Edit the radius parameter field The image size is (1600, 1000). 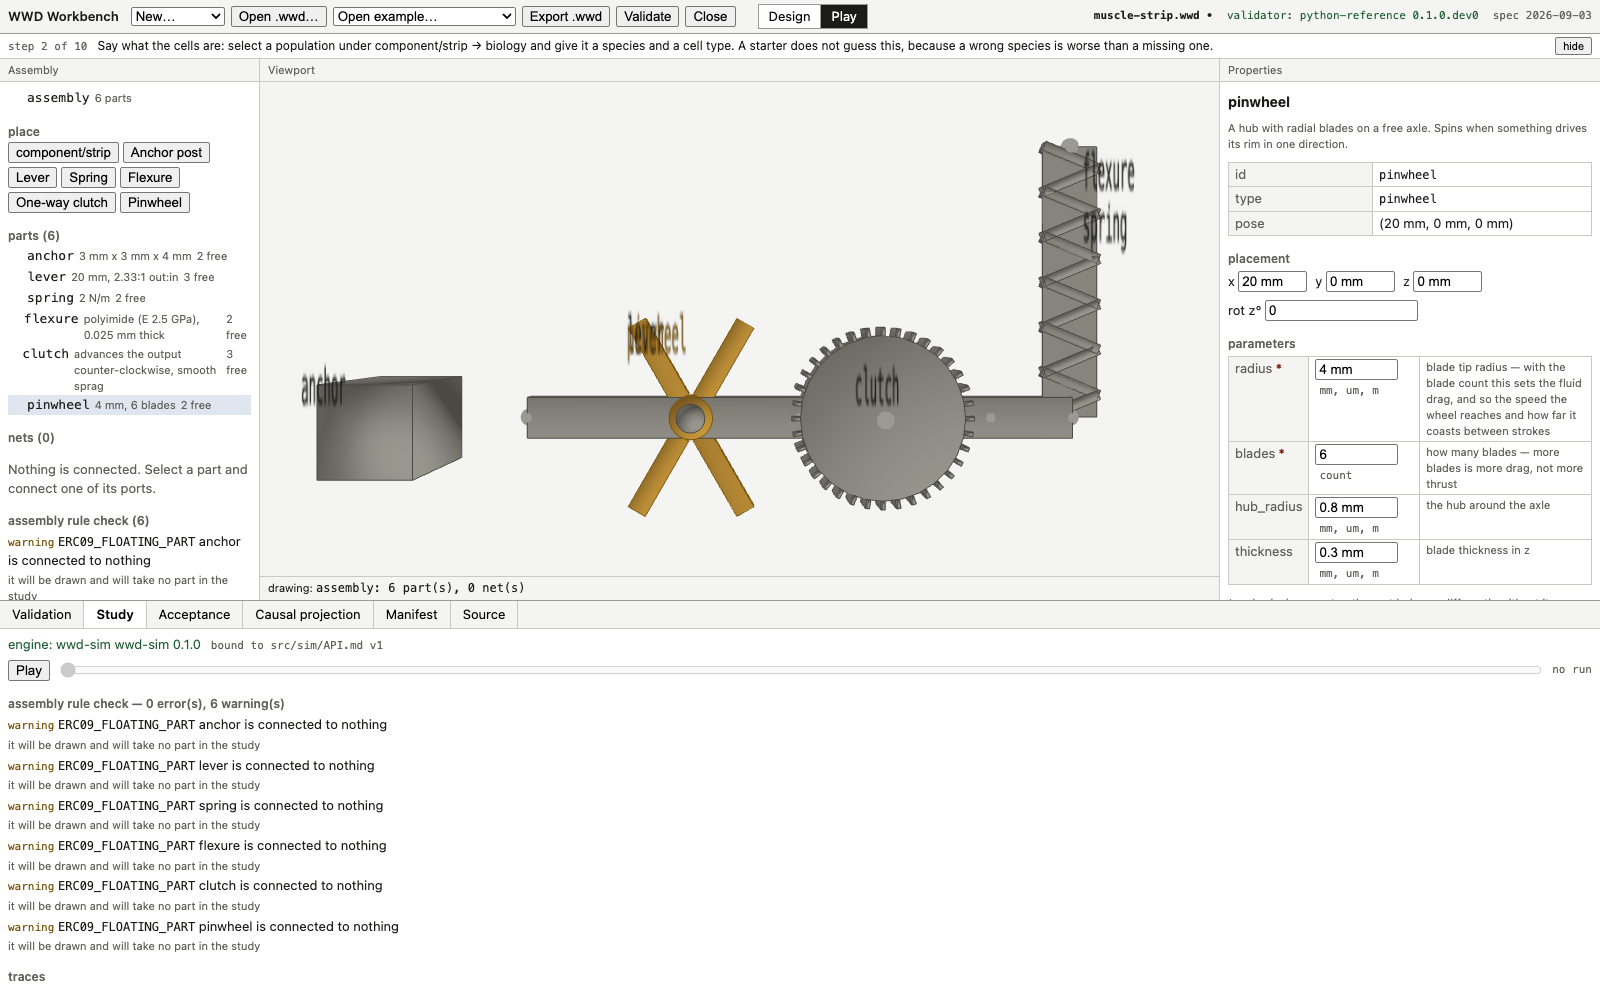pos(1356,370)
